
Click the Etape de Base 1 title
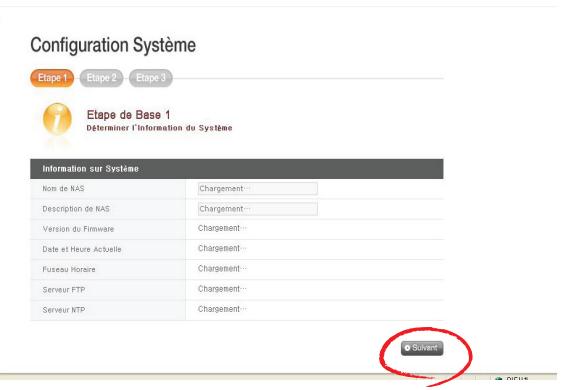128,115
